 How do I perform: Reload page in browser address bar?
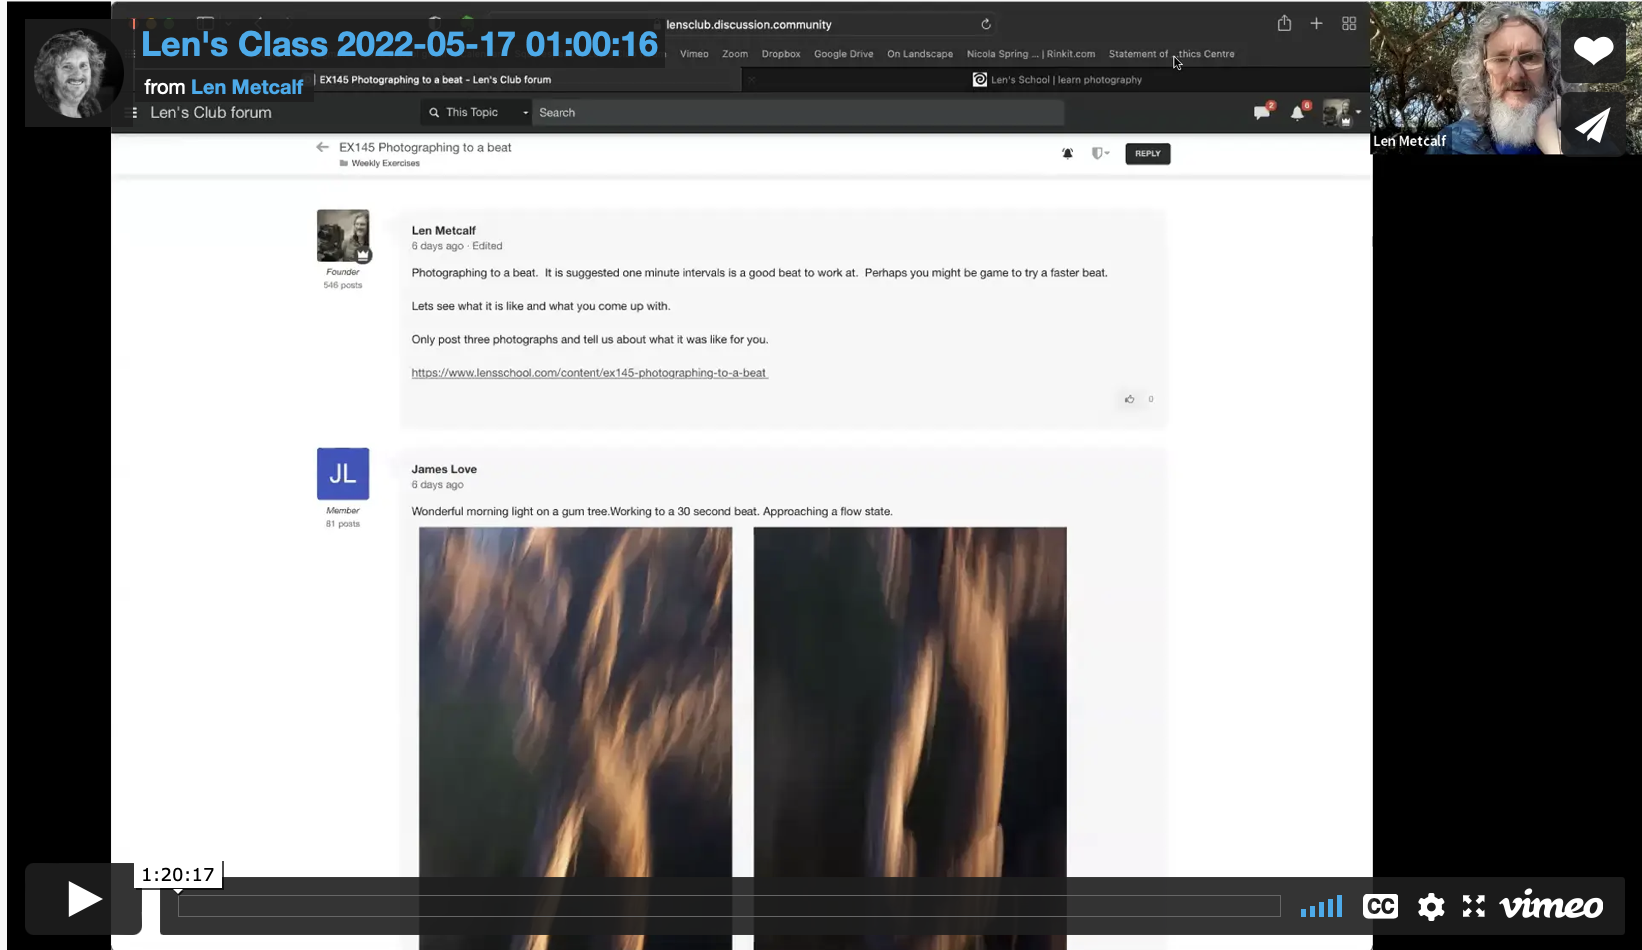point(986,24)
